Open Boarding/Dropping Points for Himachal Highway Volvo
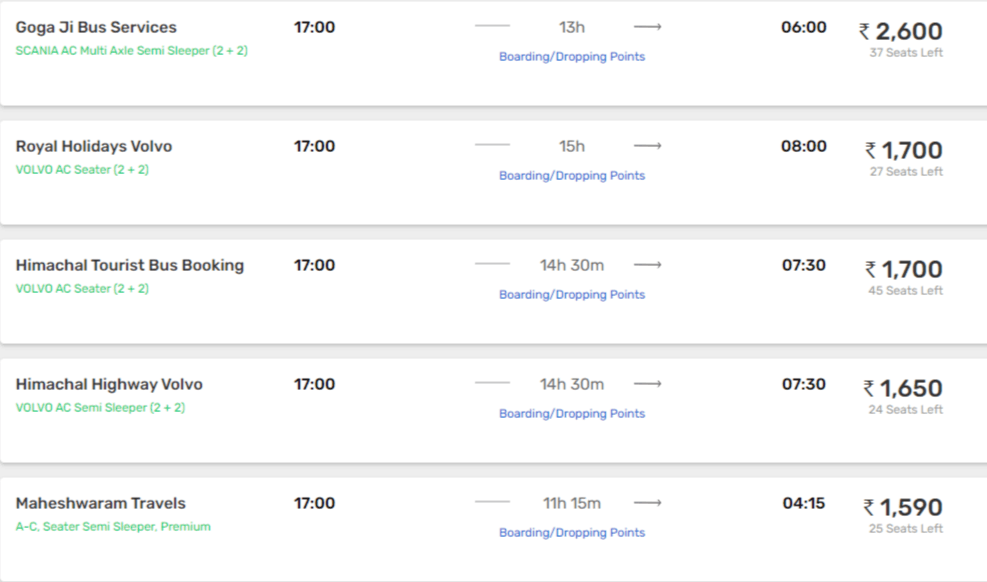The width and height of the screenshot is (987, 582). coord(572,413)
